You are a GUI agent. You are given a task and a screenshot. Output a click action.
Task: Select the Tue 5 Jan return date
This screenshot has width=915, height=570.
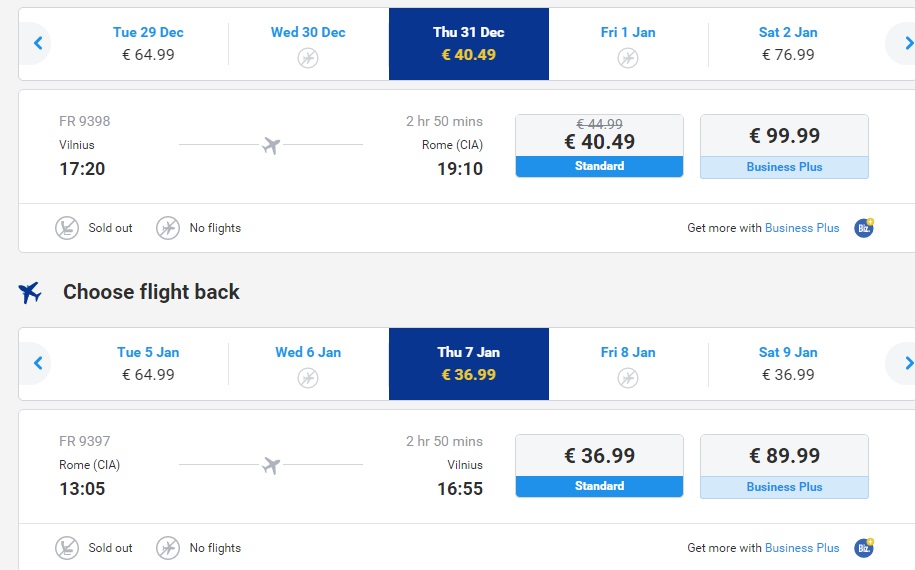pos(148,363)
